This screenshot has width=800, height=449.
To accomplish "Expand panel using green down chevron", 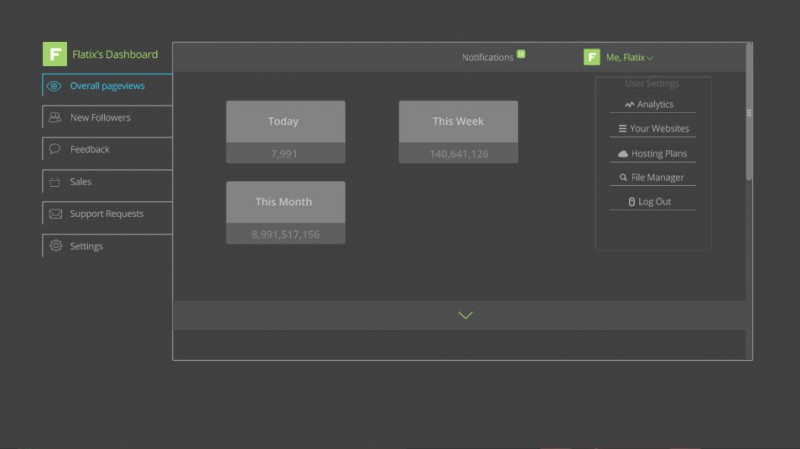I will (465, 315).
